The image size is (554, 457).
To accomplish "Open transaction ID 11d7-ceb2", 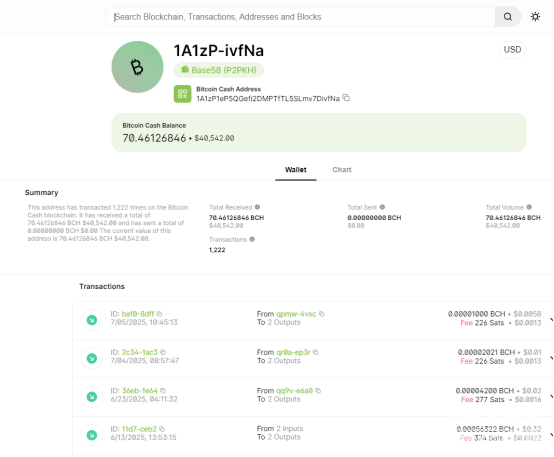I will coord(139,429).
